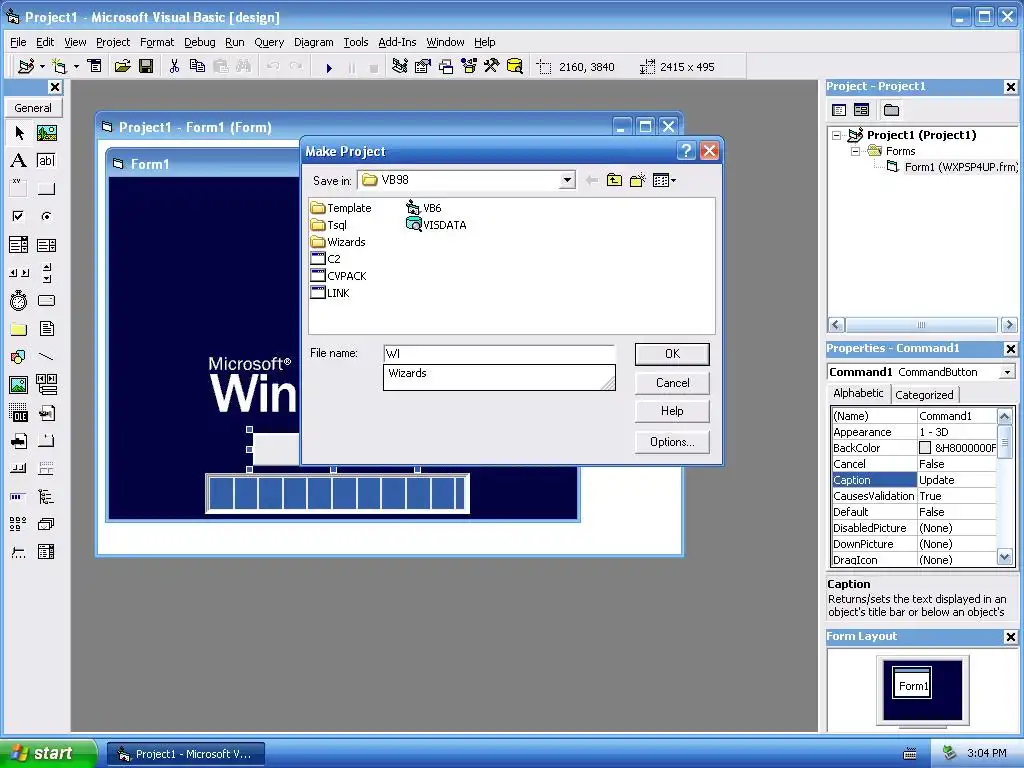Select the Label (A) tool in toolbox
The image size is (1024, 768).
(x=19, y=161)
